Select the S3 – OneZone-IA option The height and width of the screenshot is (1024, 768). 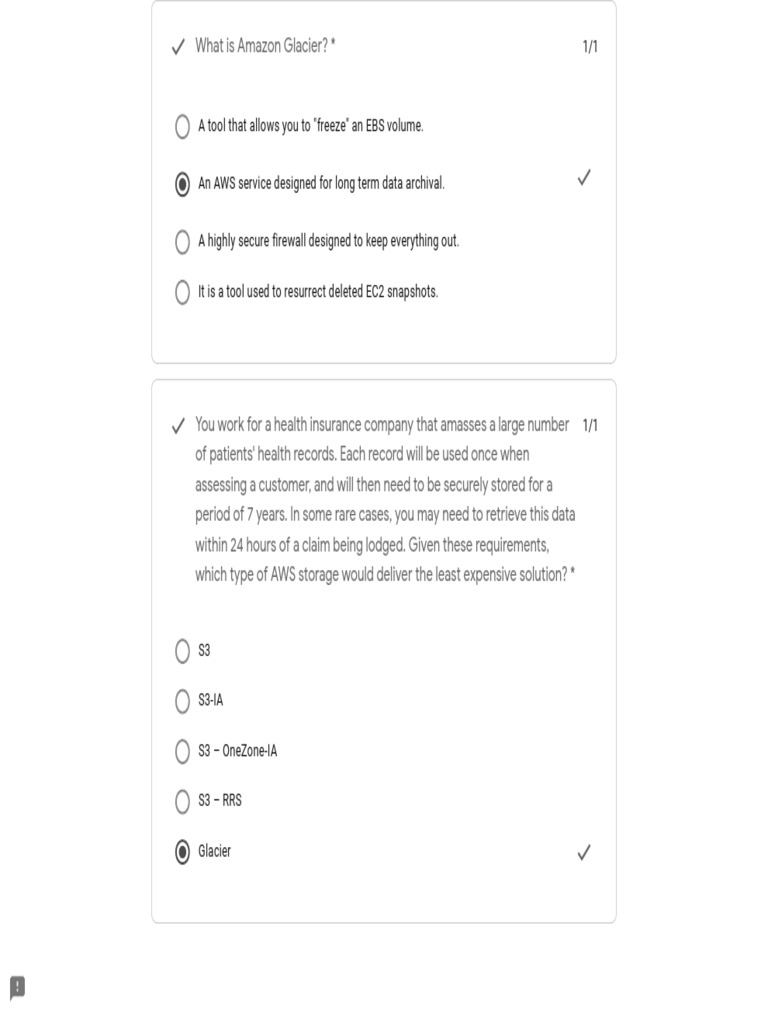click(182, 751)
